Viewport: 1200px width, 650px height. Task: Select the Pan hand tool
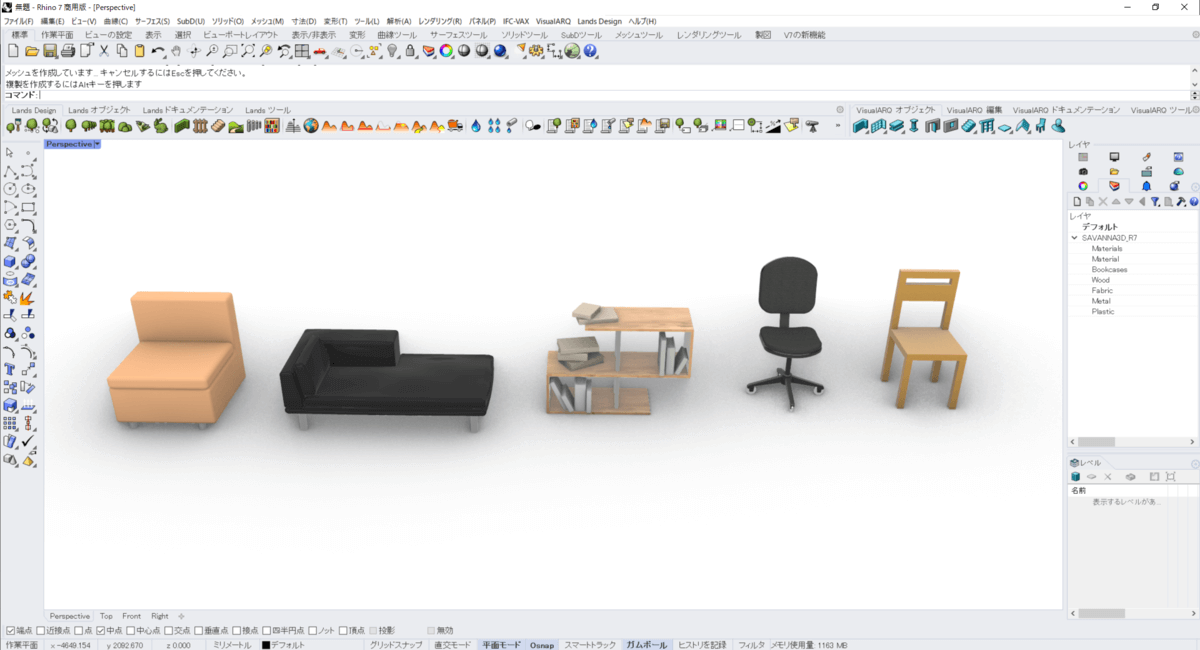pos(176,50)
